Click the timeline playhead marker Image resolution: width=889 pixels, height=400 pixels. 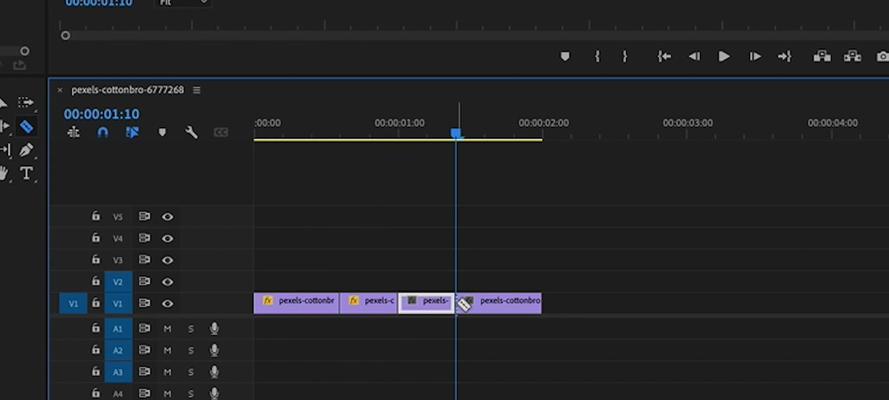456,133
